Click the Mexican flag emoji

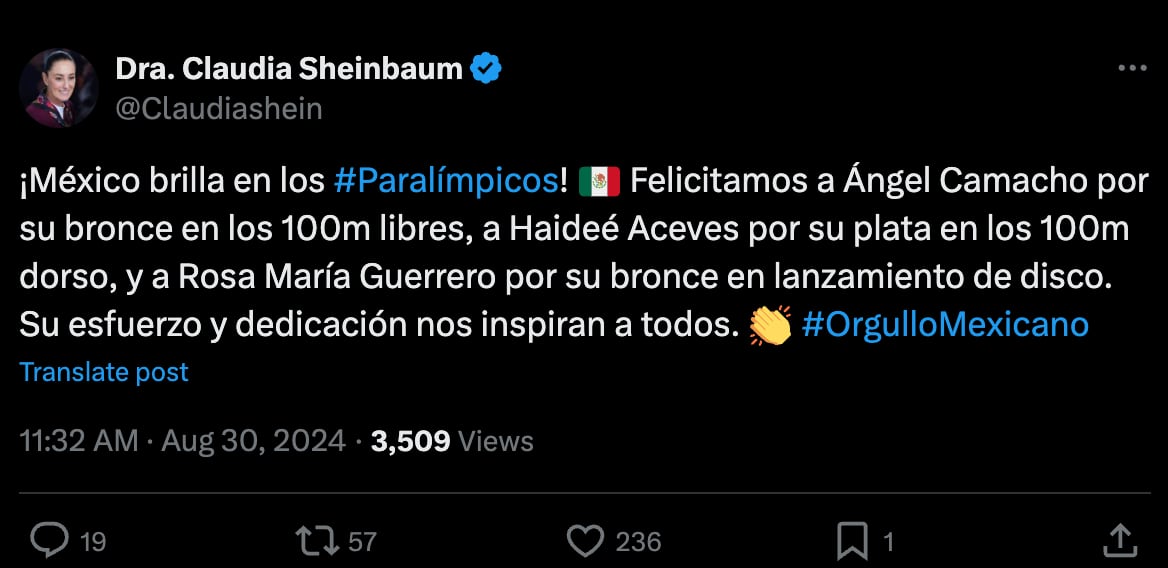[599, 182]
